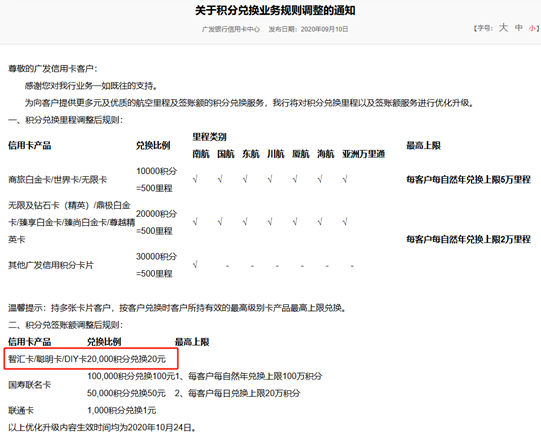541x433 pixels.
Task: Click the 温馨提示 note about multiple cards
Action: (177, 308)
